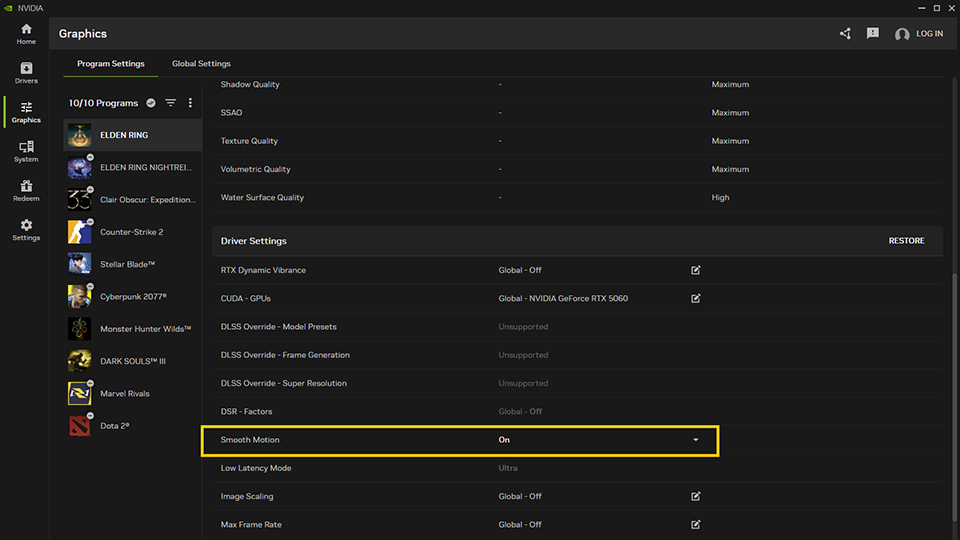The height and width of the screenshot is (540, 960).
Task: Select Counter-Strike 2 from programs list
Action: [132, 232]
